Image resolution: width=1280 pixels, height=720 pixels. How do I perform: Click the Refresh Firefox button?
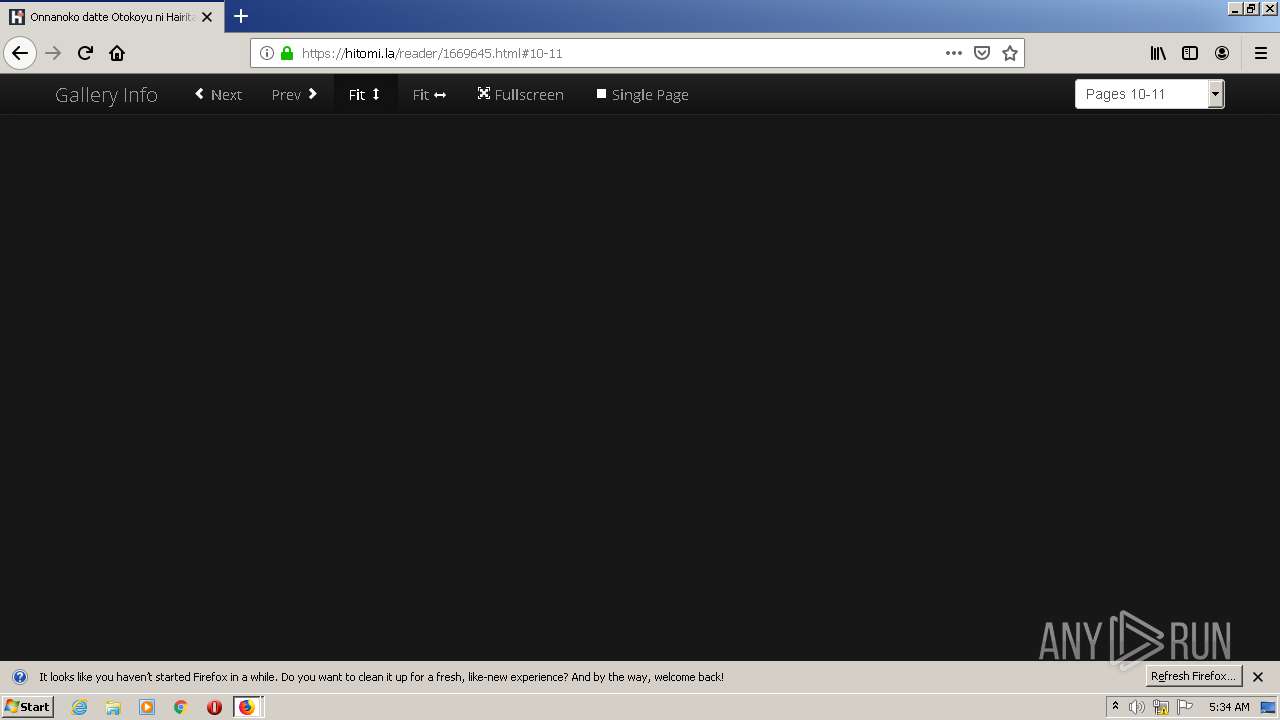pyautogui.click(x=1193, y=676)
